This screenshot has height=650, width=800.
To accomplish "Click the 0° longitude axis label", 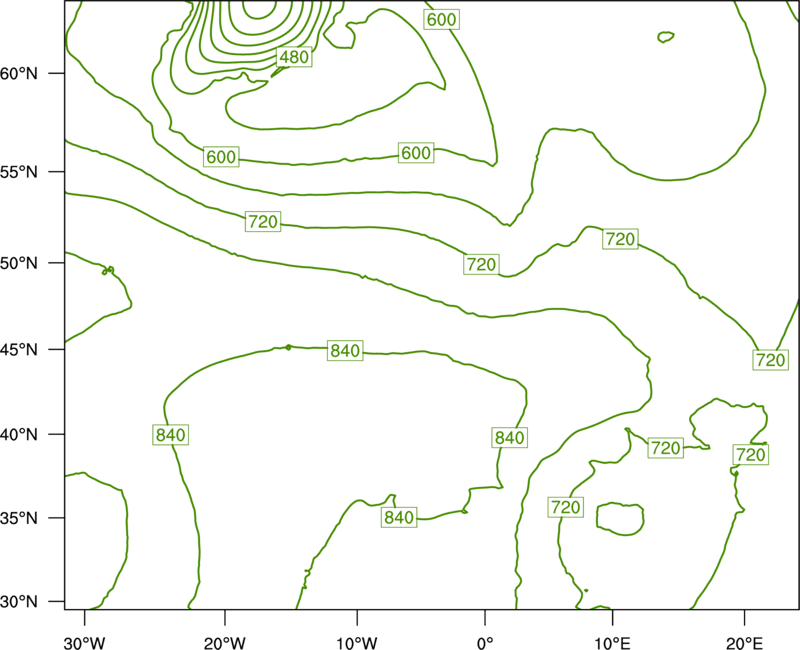I will [x=485, y=643].
